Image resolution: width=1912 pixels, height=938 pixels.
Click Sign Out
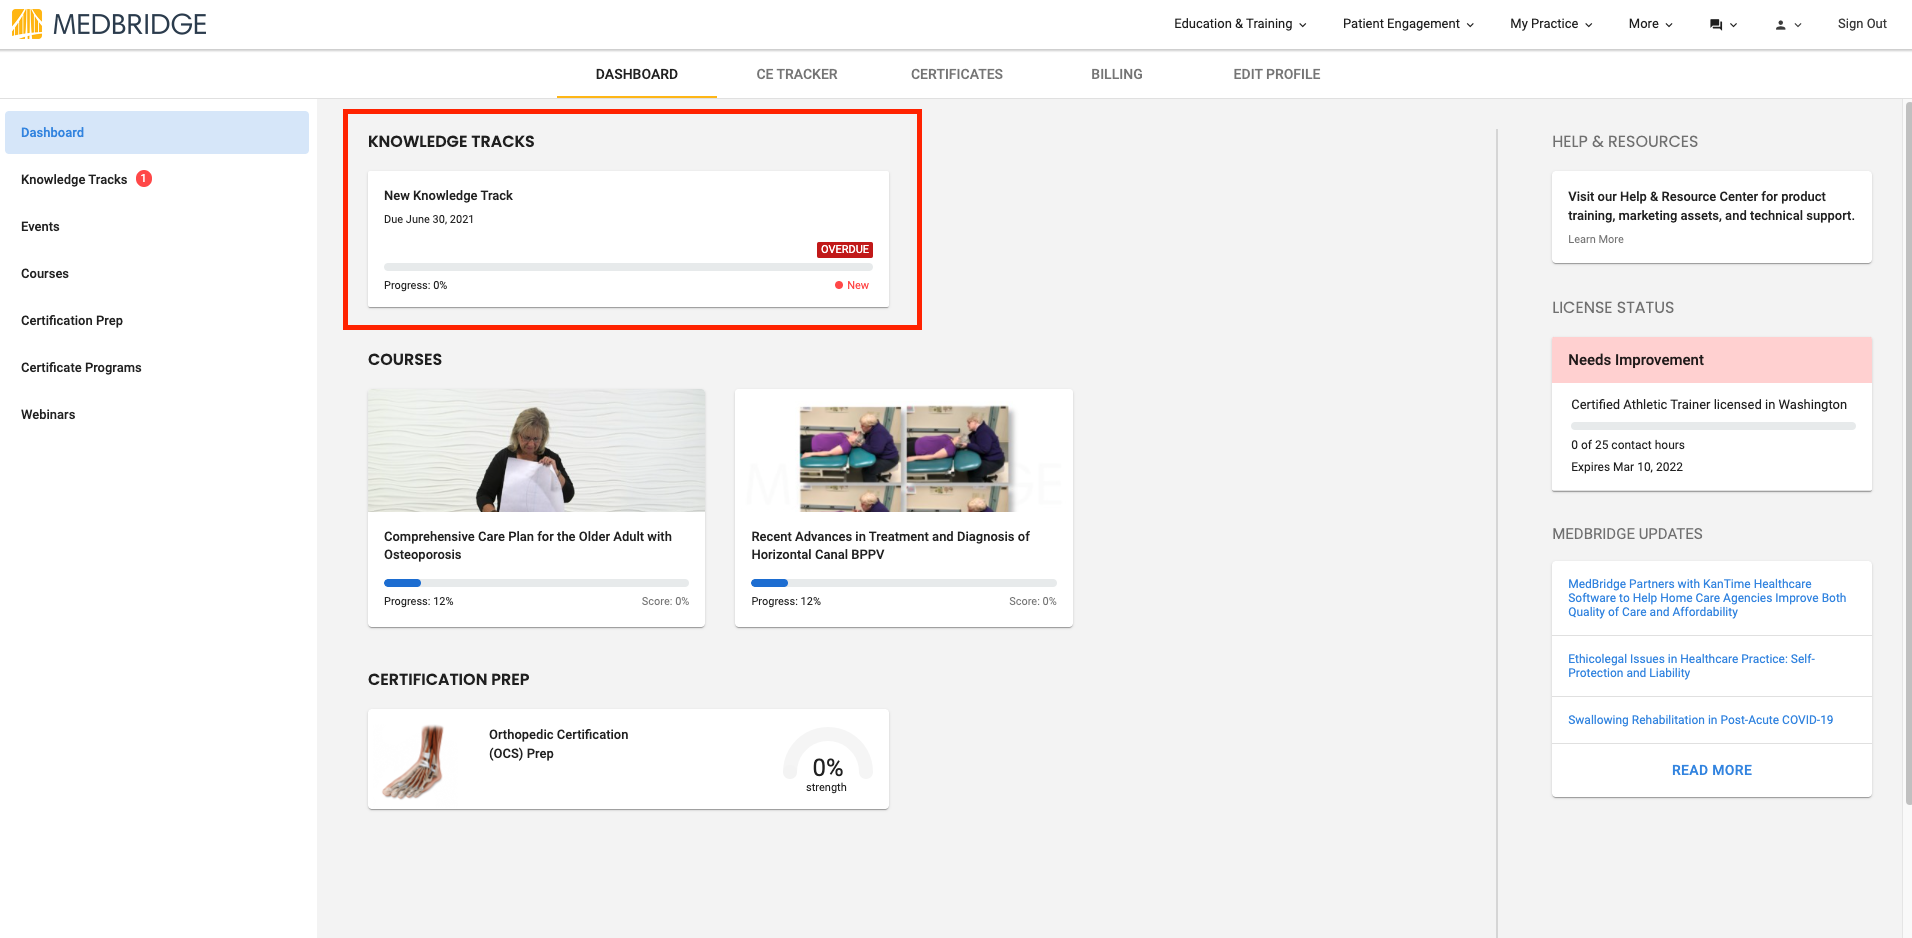click(x=1862, y=24)
